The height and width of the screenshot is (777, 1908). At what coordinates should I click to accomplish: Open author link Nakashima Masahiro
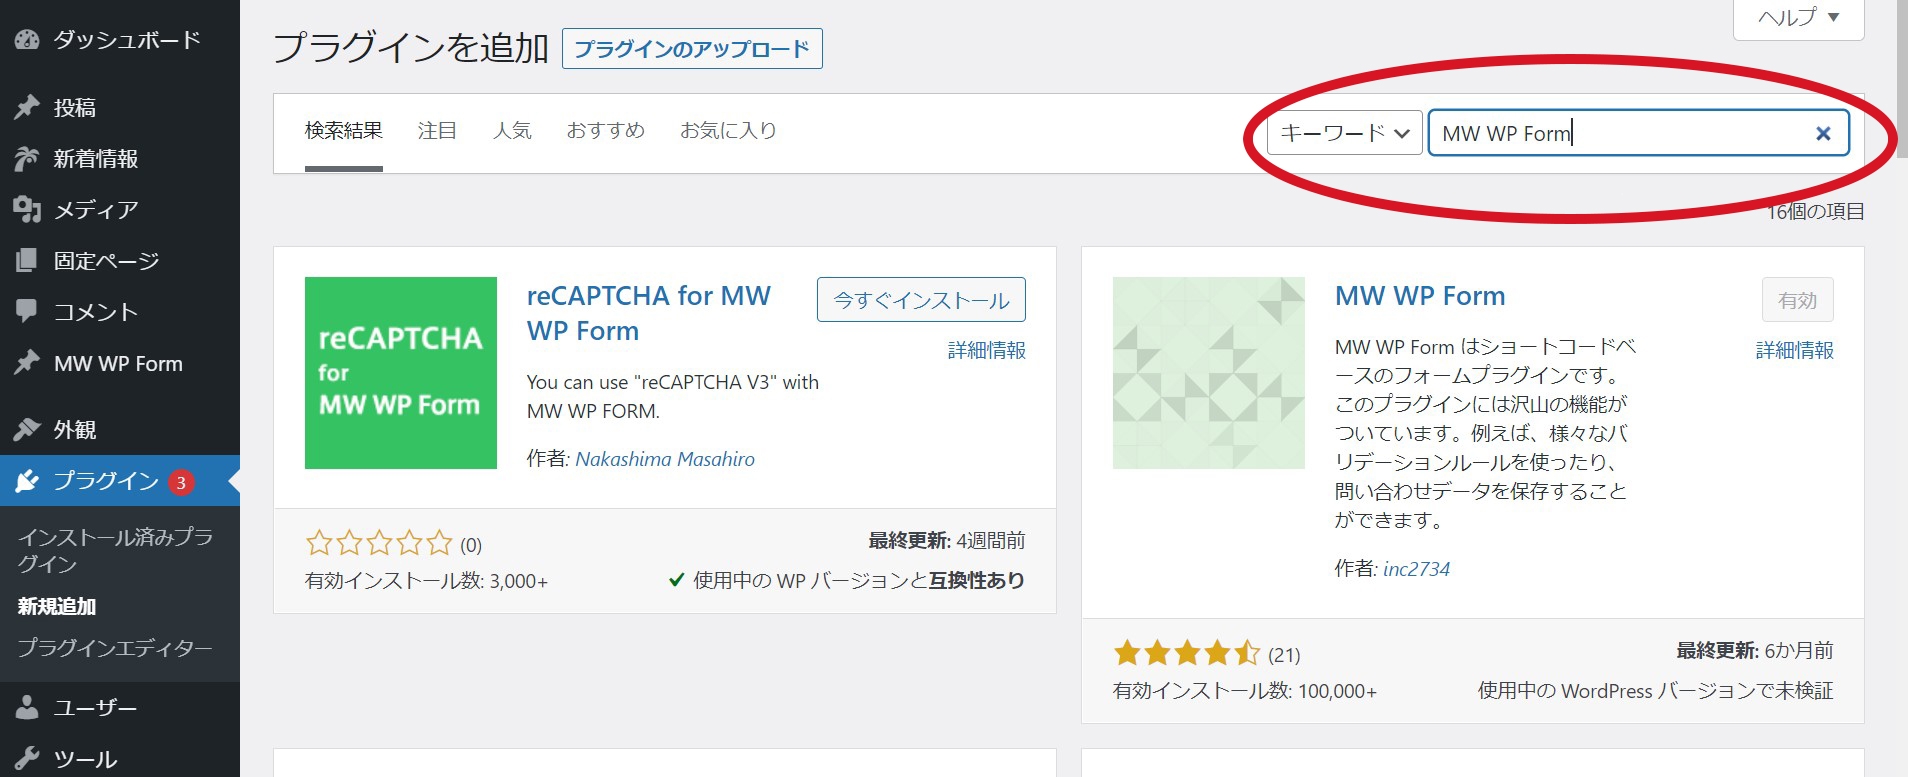[x=665, y=459]
